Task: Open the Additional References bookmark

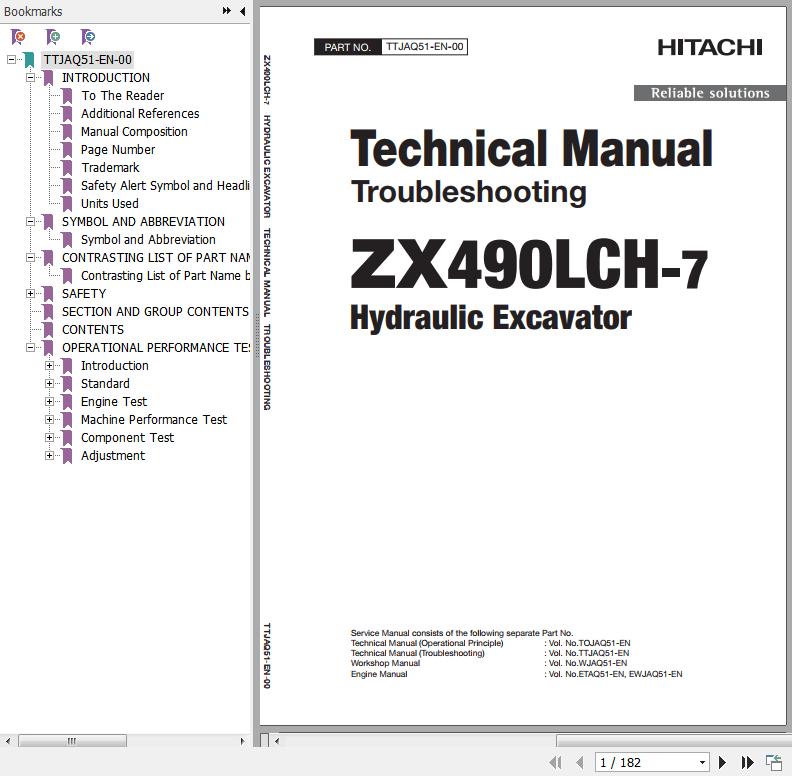Action: coord(140,114)
